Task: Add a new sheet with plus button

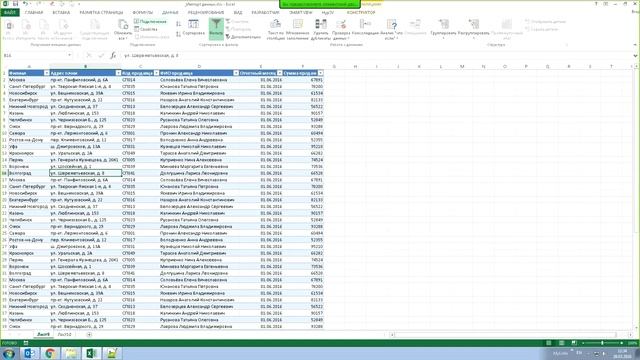Action: click(x=89, y=335)
